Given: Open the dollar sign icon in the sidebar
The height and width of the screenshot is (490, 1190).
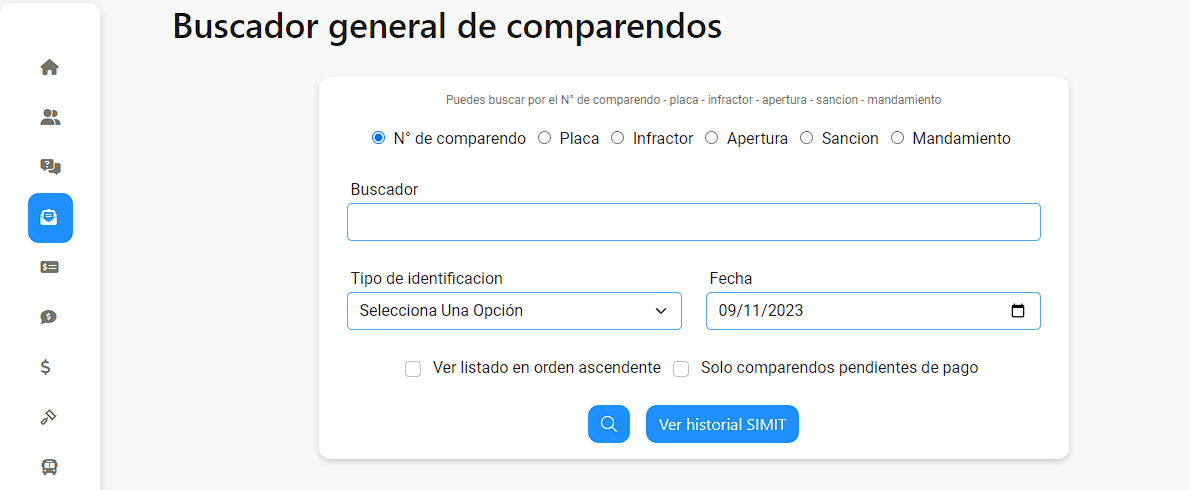Looking at the screenshot, I should [46, 367].
